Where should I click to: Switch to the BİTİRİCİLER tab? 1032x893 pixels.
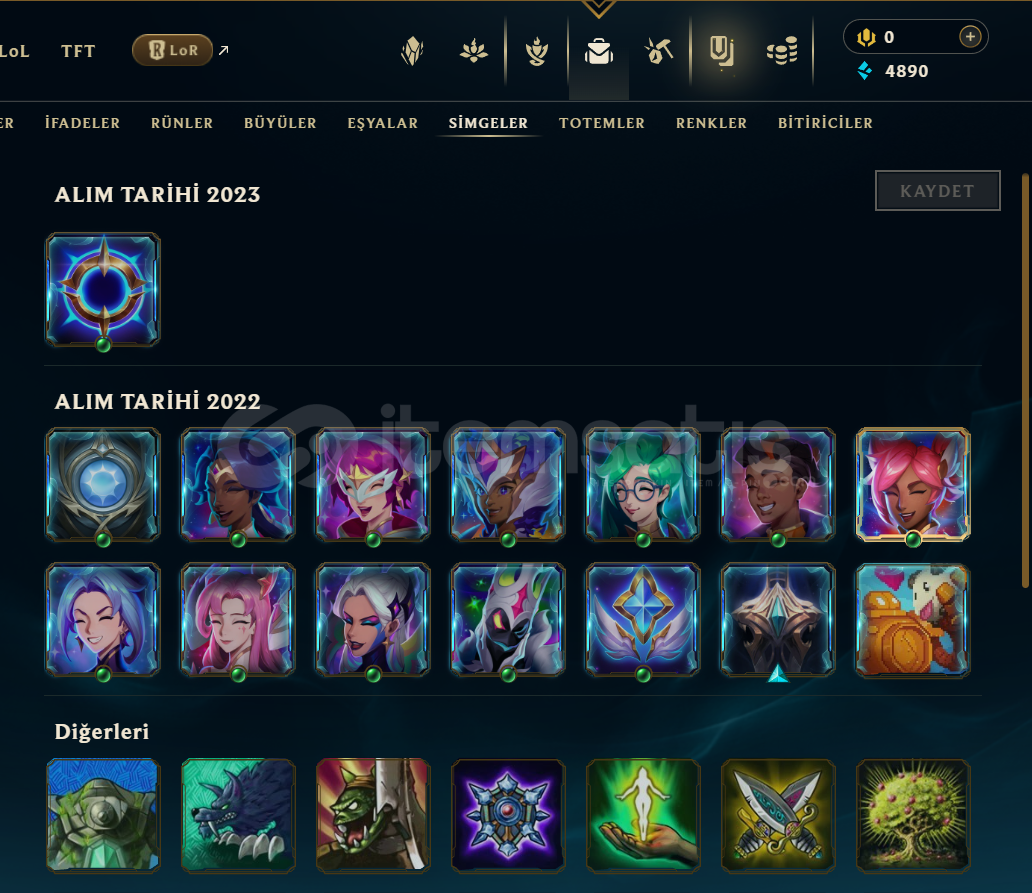[825, 123]
